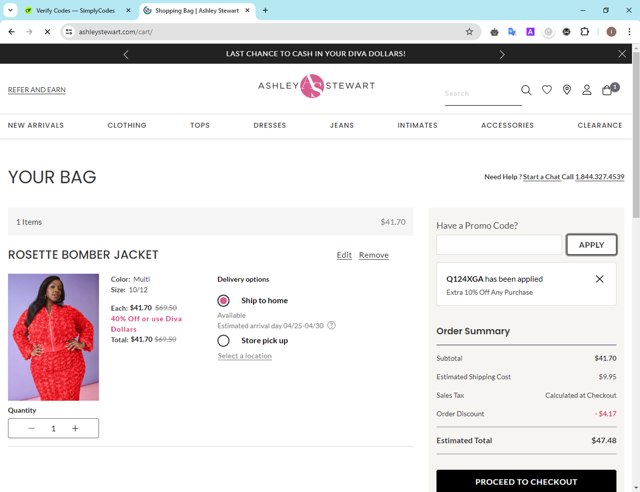
Task: Open the shopping bag icon
Action: point(610,89)
